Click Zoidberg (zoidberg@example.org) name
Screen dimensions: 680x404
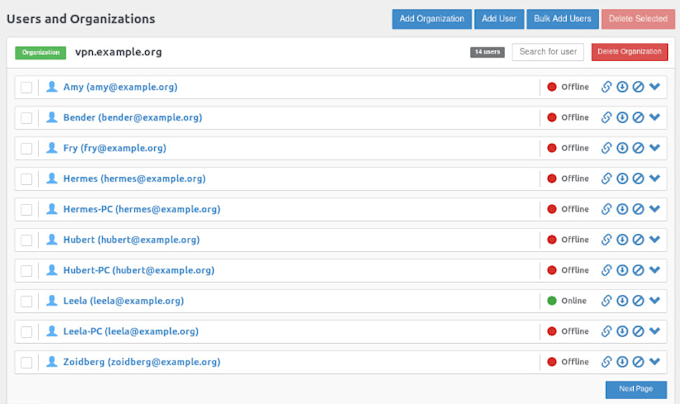142,362
